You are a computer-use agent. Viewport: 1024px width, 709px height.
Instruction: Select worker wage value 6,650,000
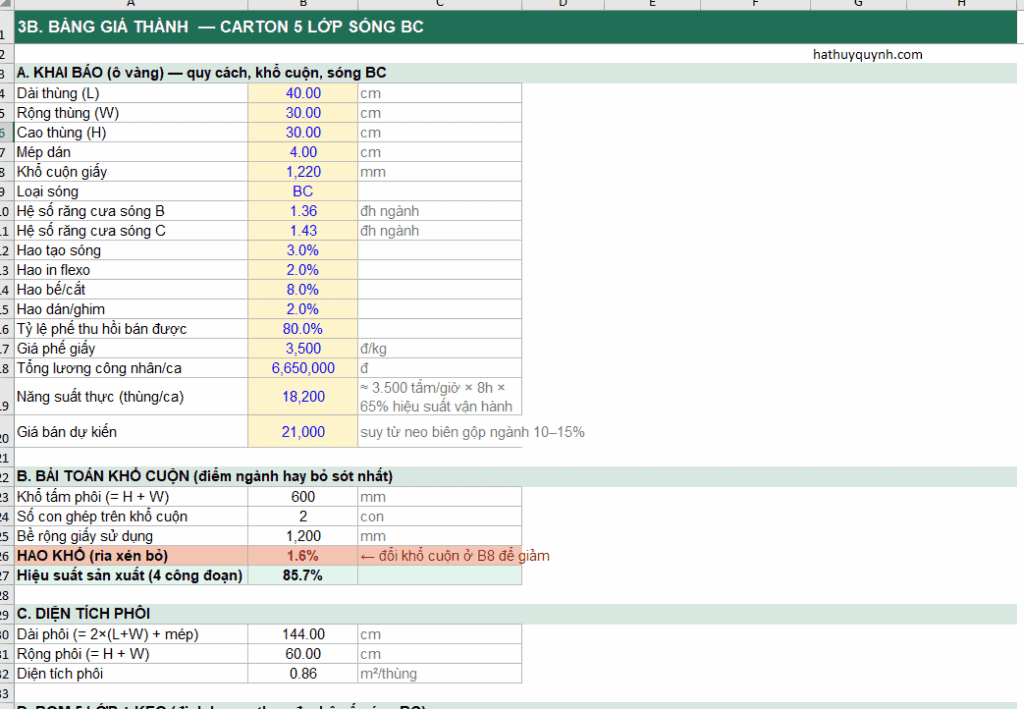(303, 368)
